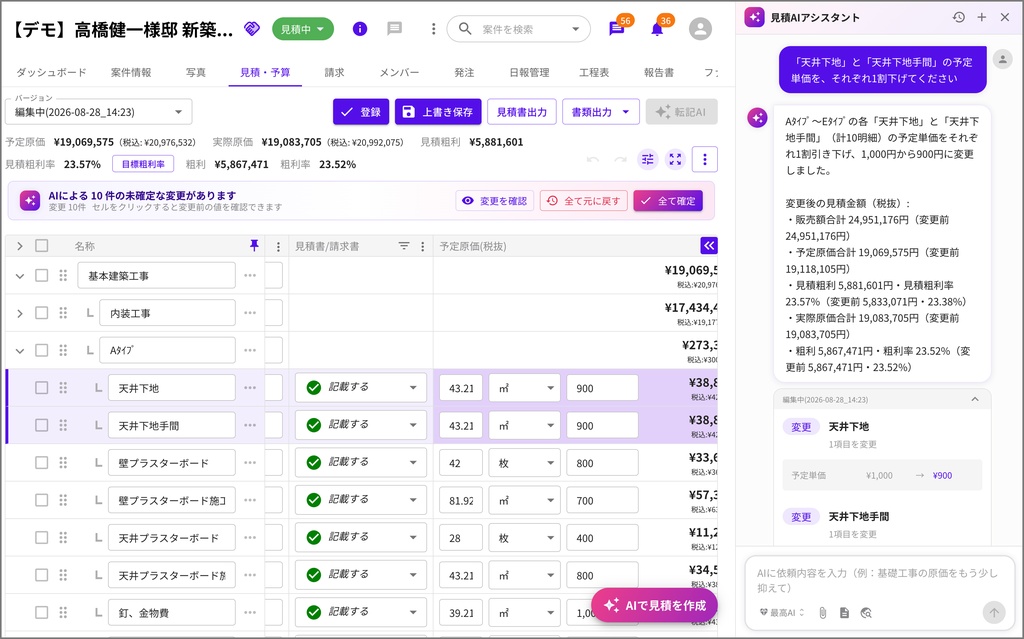
Task: Open 見積書/請求書 column options menu
Action: point(423,246)
